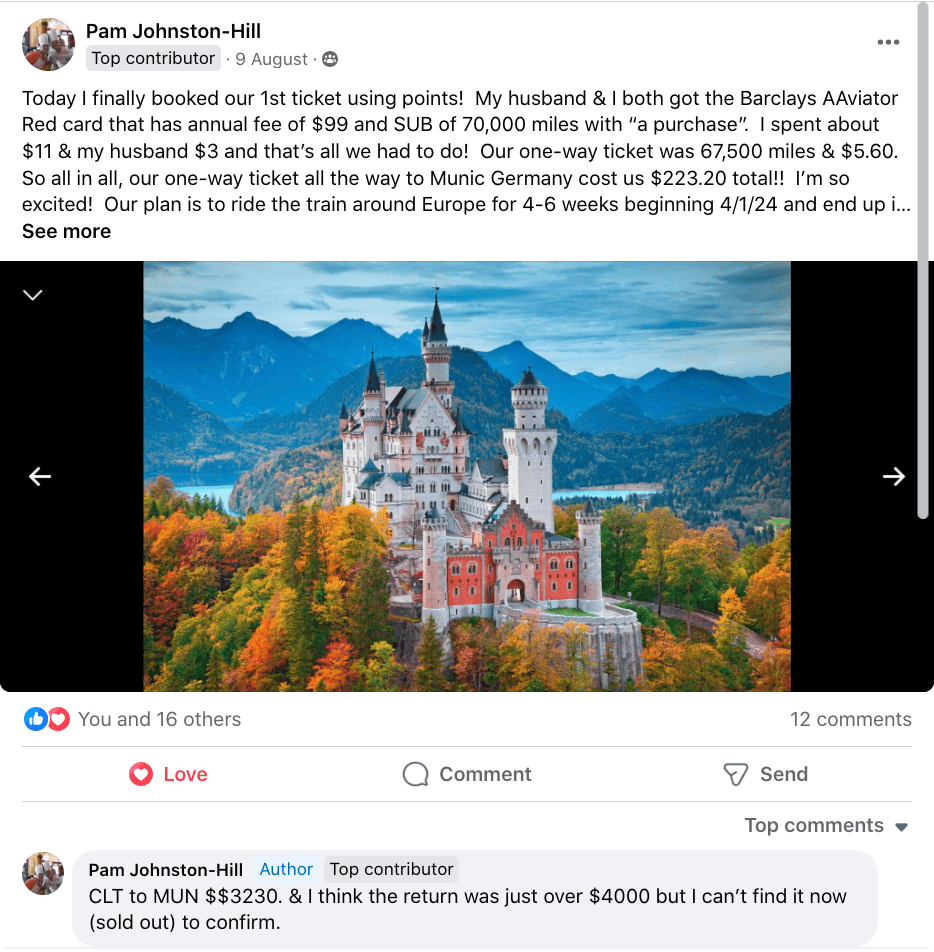934x952 pixels.
Task: Click the blue thumbs-up reaction icon
Action: click(x=35, y=719)
